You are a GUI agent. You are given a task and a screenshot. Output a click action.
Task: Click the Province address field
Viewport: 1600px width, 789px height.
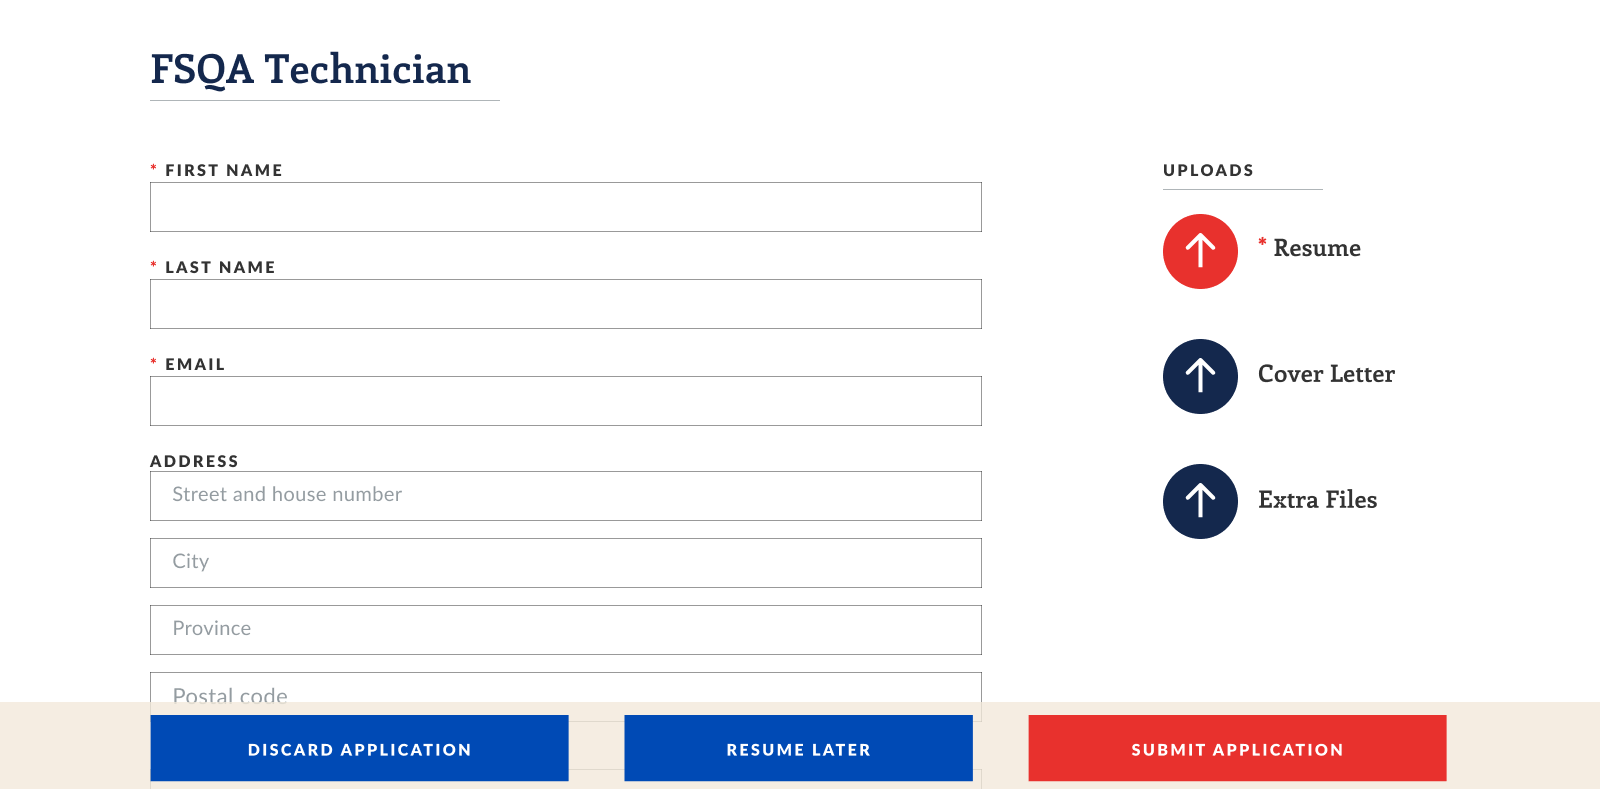point(566,630)
